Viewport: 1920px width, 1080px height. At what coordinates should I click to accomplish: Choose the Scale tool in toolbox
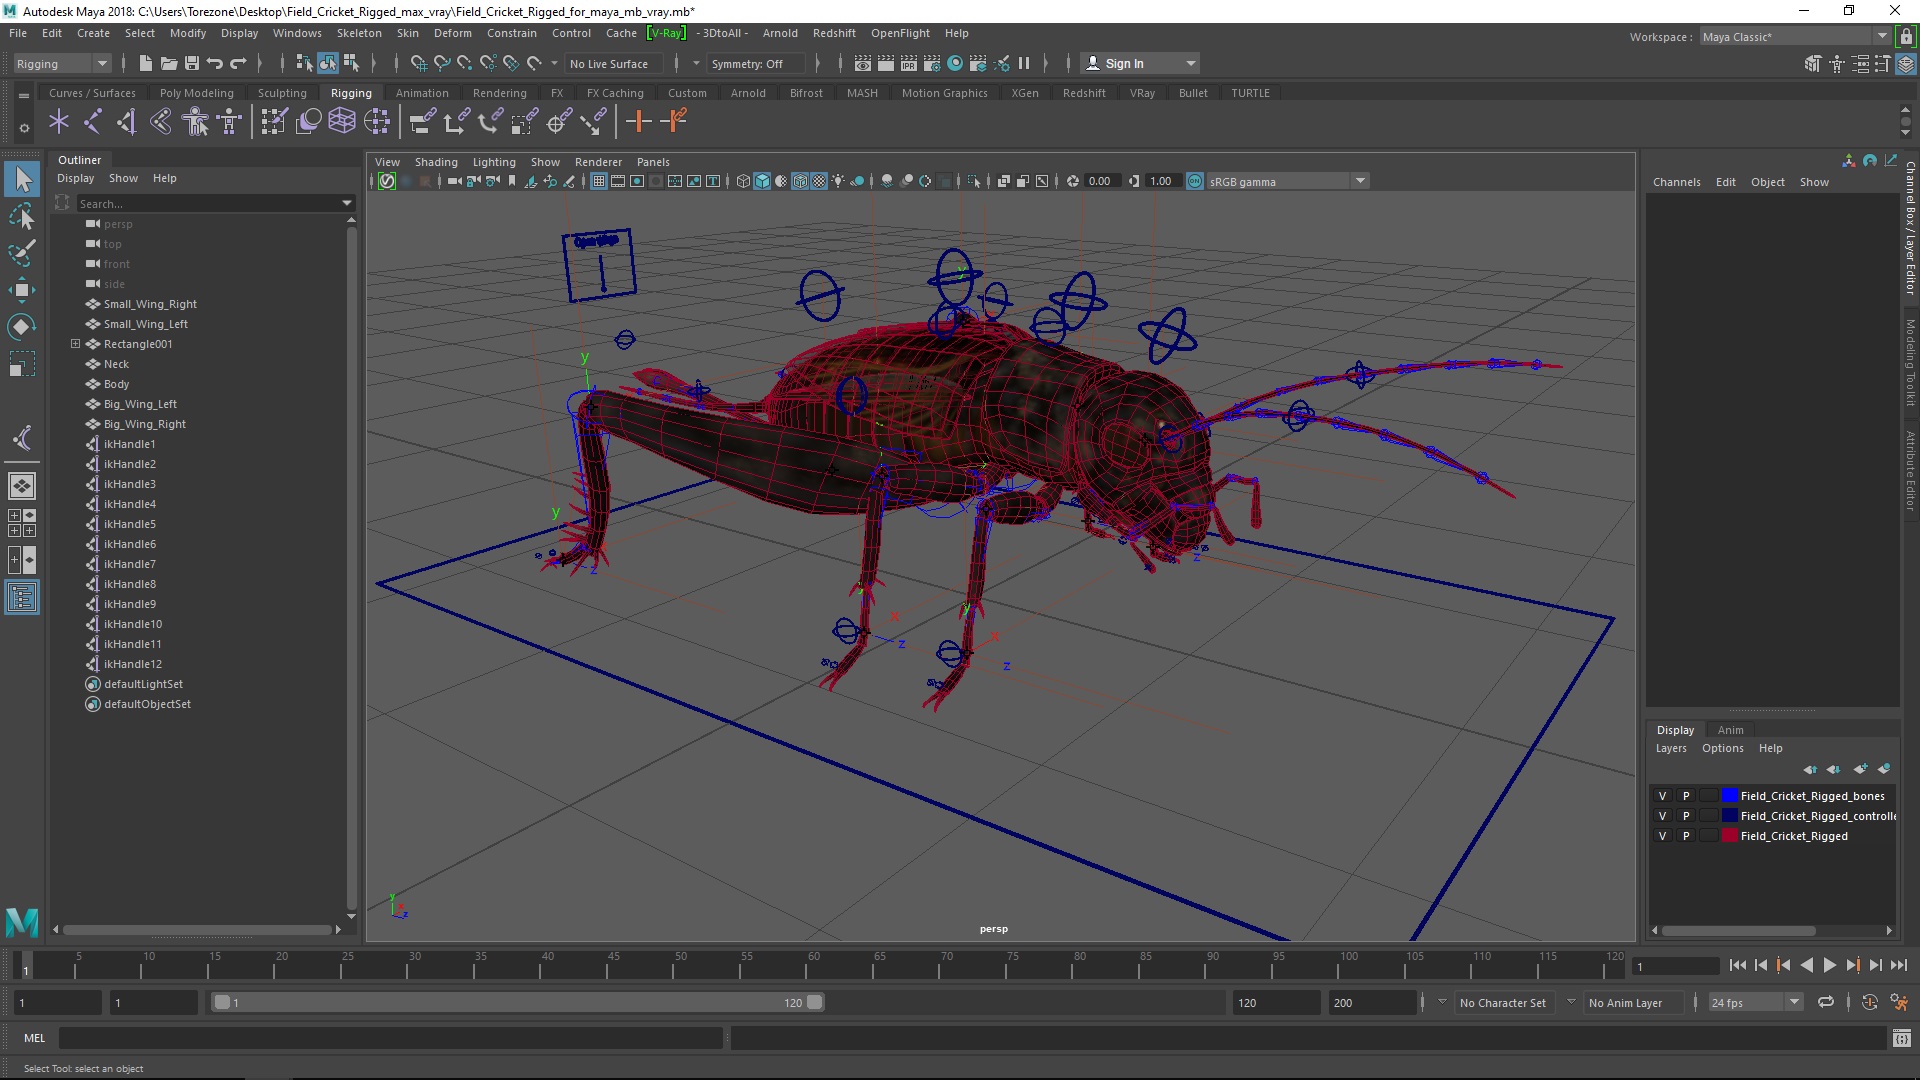click(22, 364)
